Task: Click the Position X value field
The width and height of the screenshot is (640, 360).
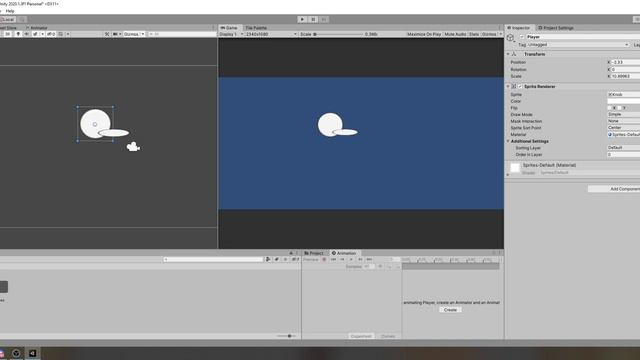Action: [625, 62]
